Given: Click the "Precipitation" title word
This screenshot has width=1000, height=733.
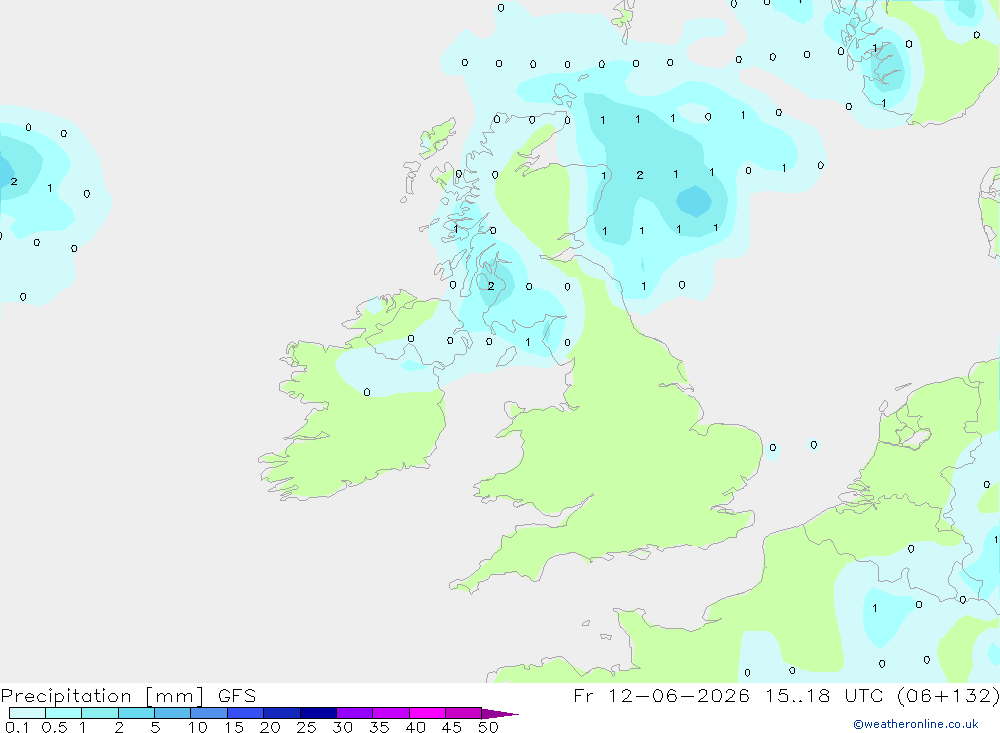Looking at the screenshot, I should point(66,696).
